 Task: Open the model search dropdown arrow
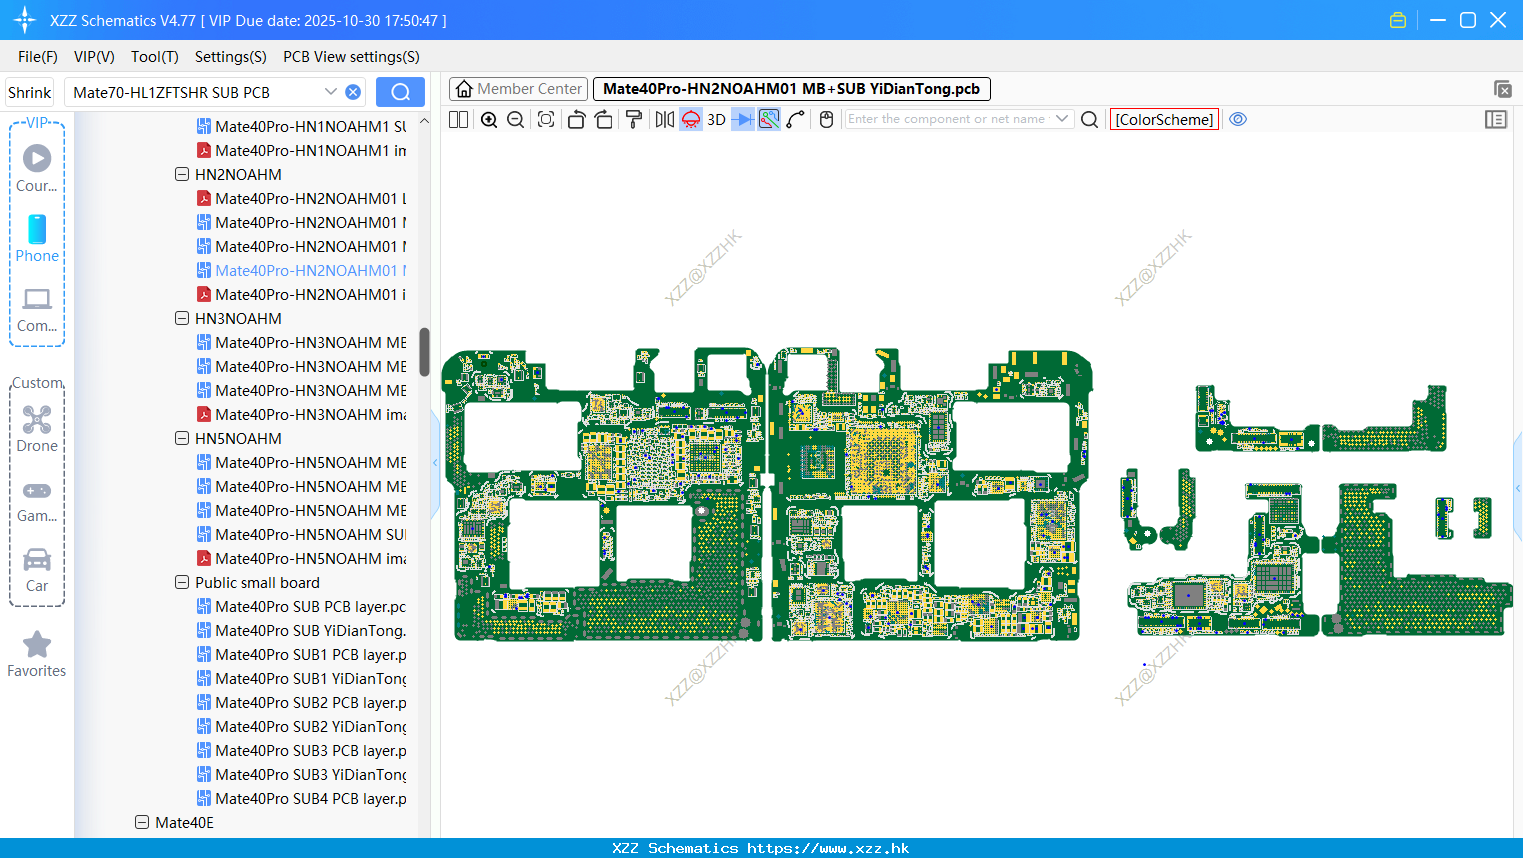point(331,92)
